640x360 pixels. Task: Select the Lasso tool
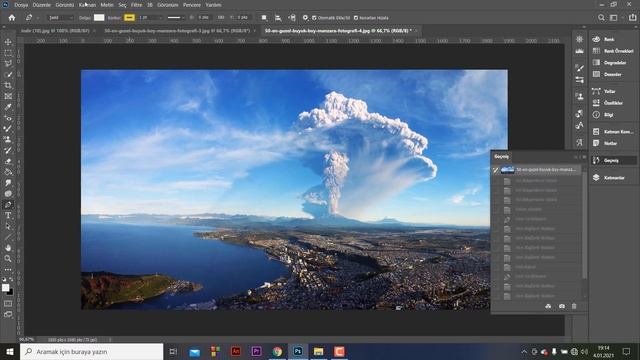click(8, 64)
